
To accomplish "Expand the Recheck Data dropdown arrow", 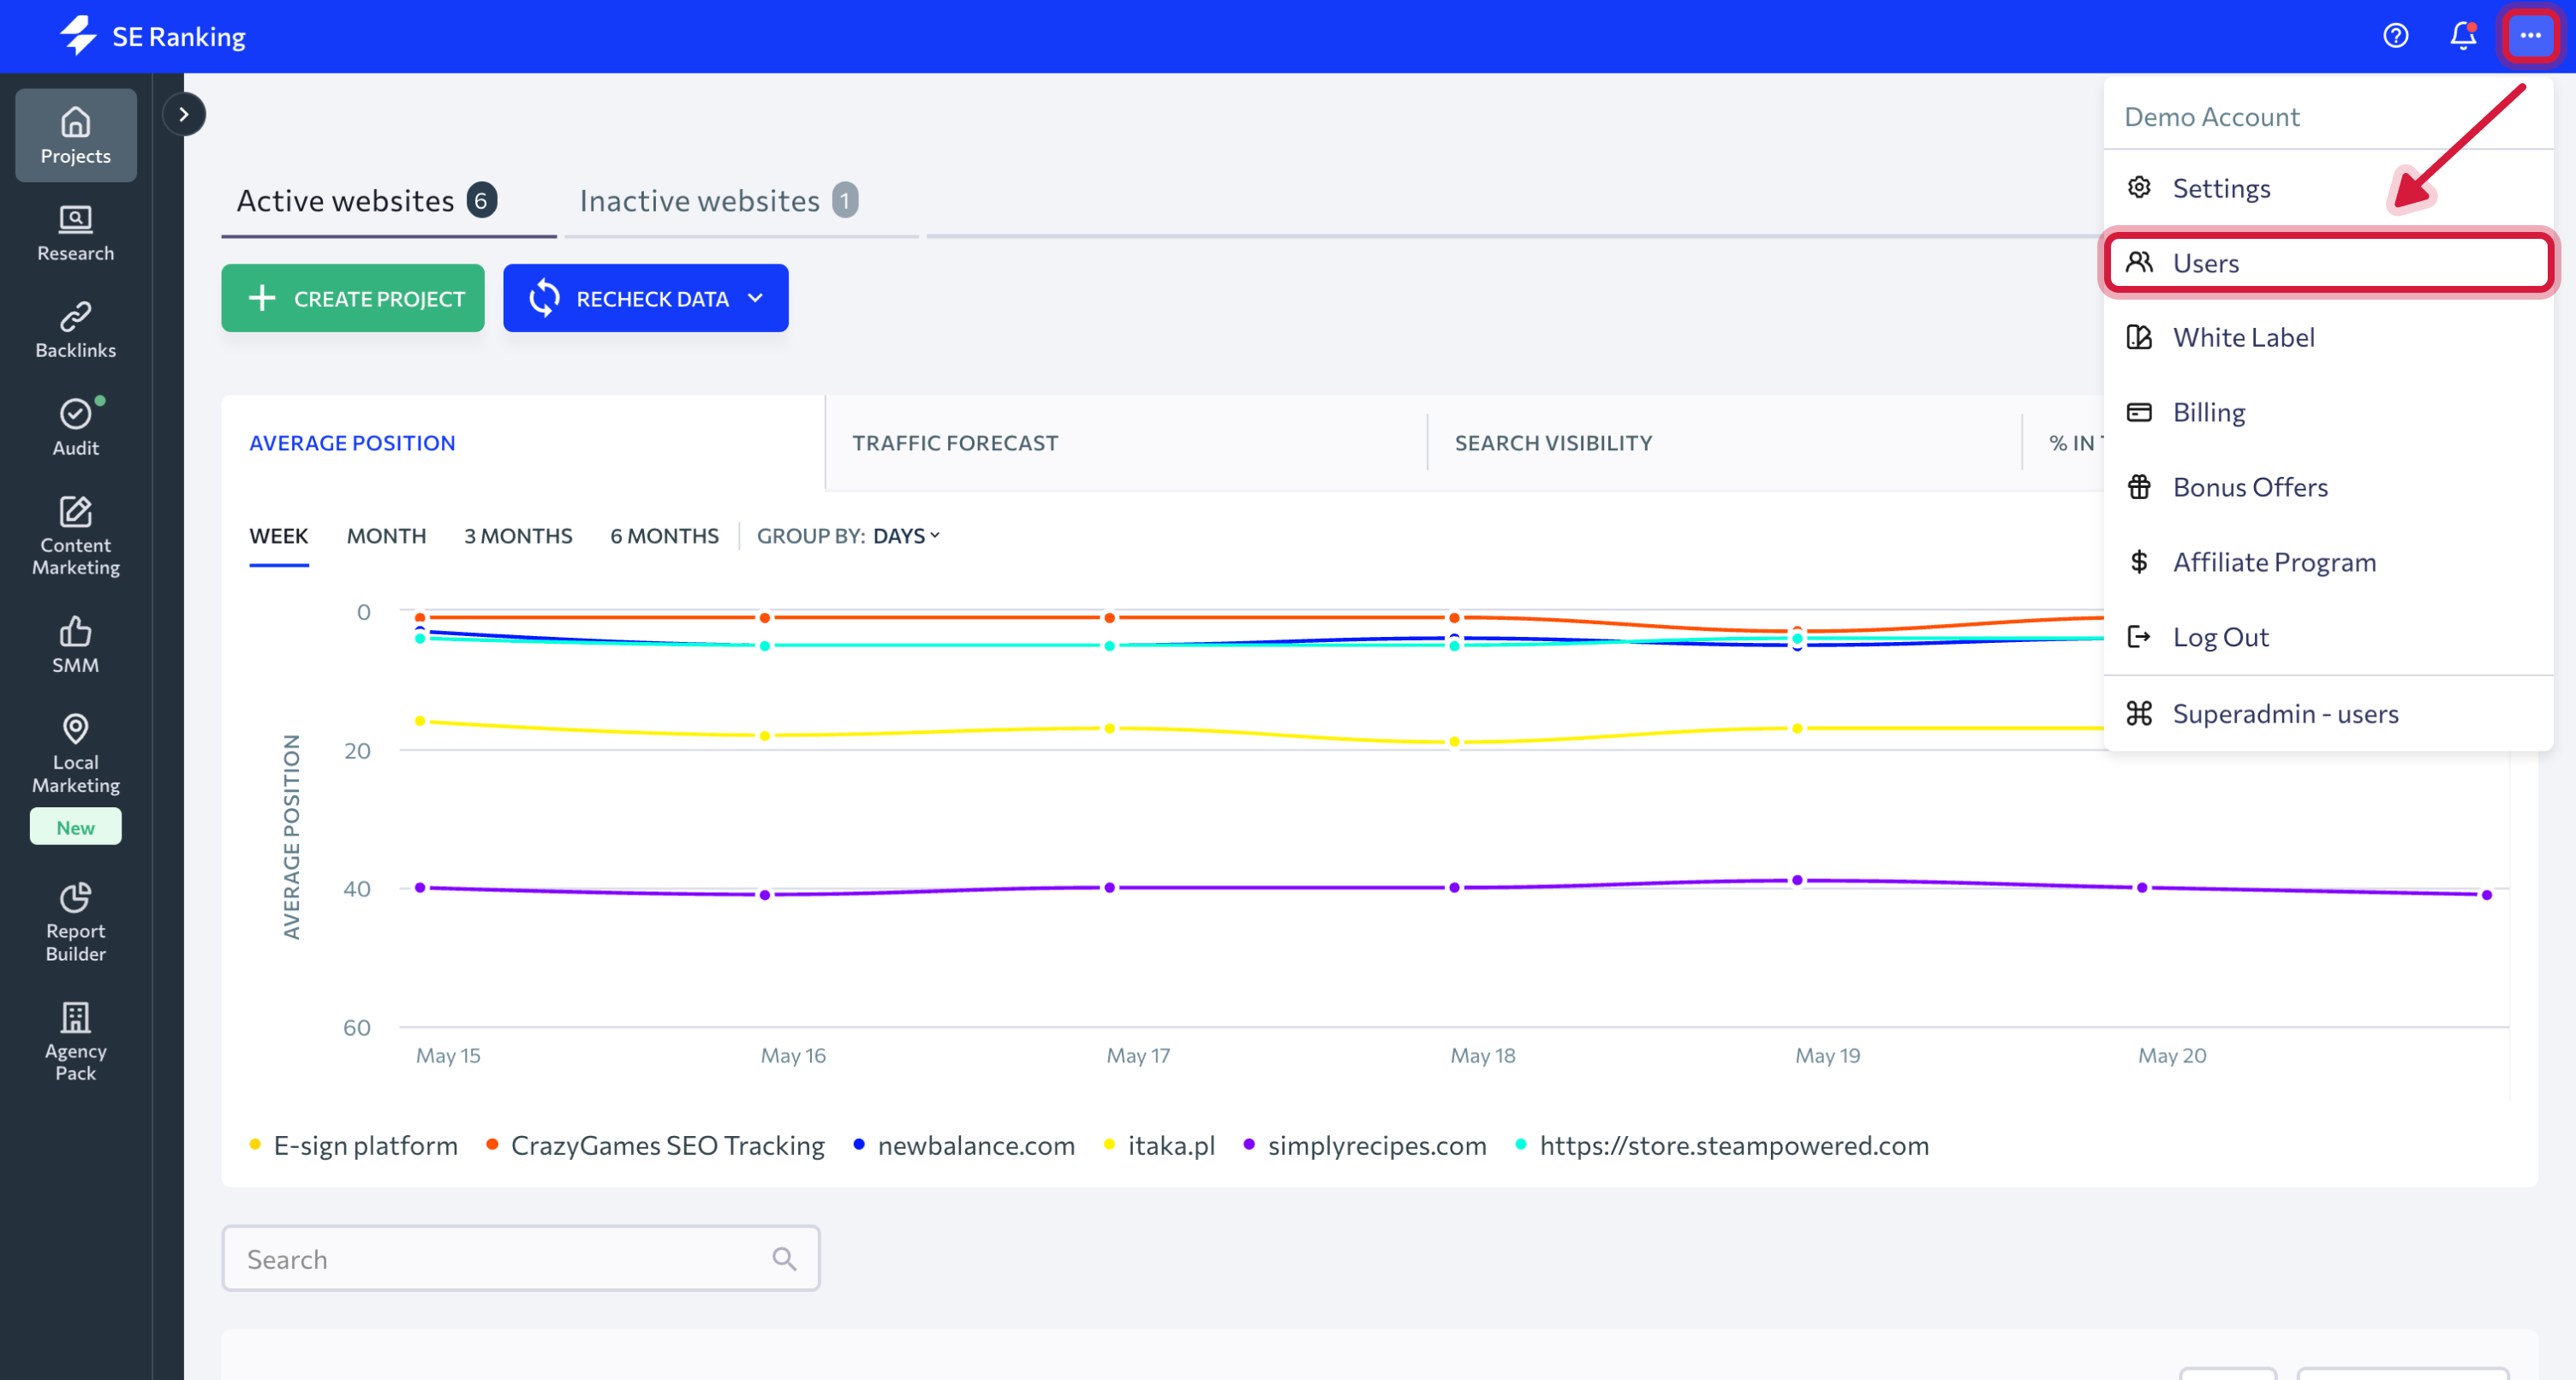I will pos(756,298).
